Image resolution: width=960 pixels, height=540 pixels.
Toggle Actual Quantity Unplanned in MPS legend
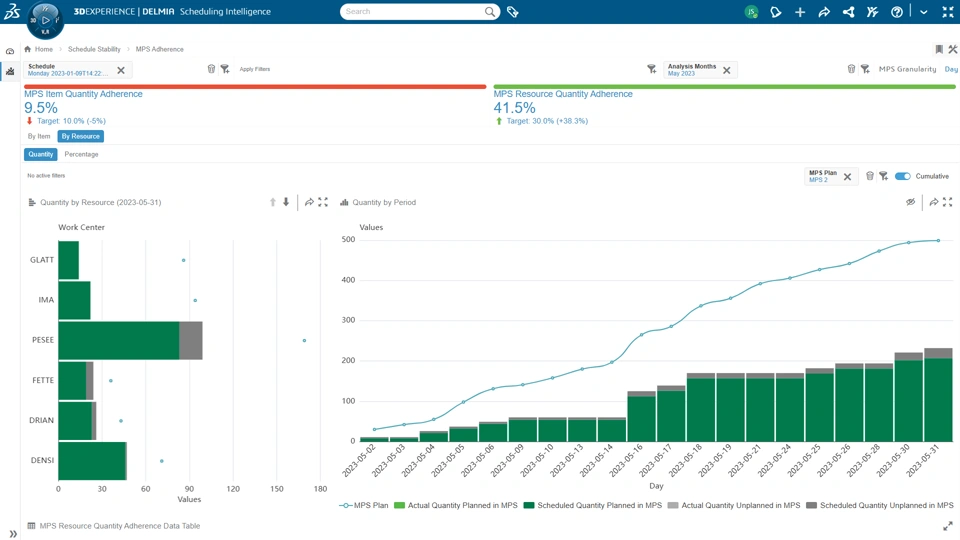(734, 506)
